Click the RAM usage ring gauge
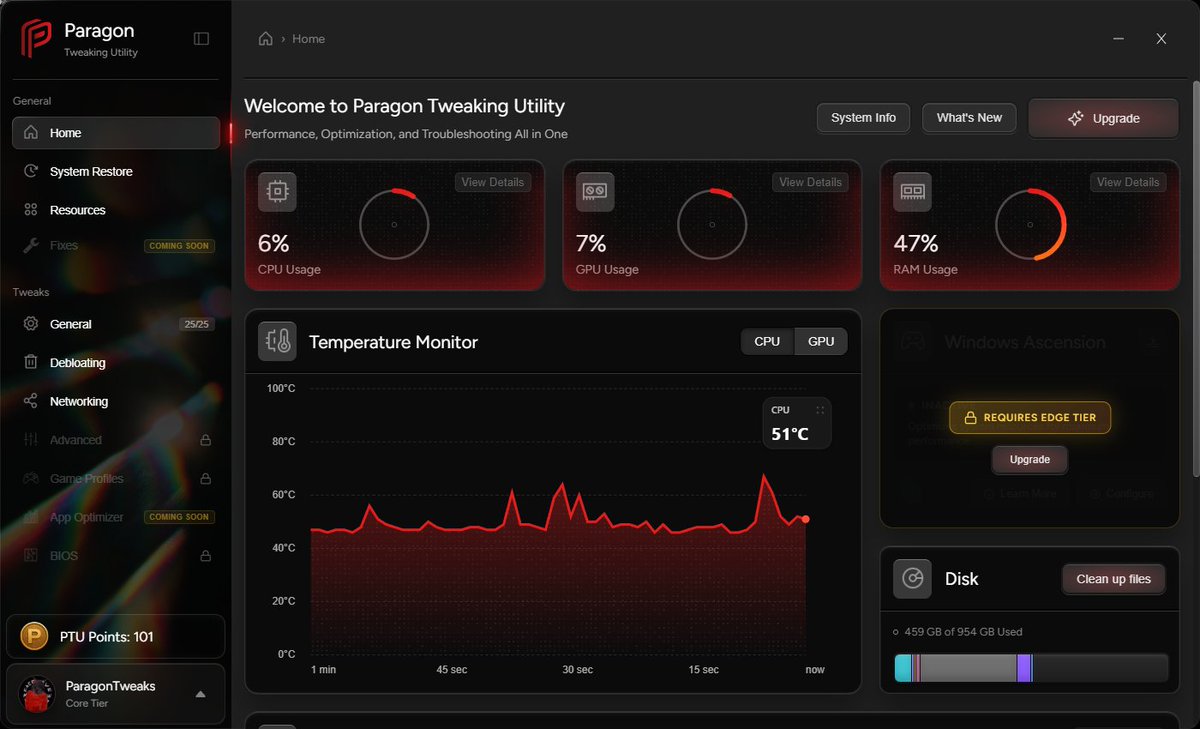This screenshot has height=729, width=1200. tap(1030, 224)
